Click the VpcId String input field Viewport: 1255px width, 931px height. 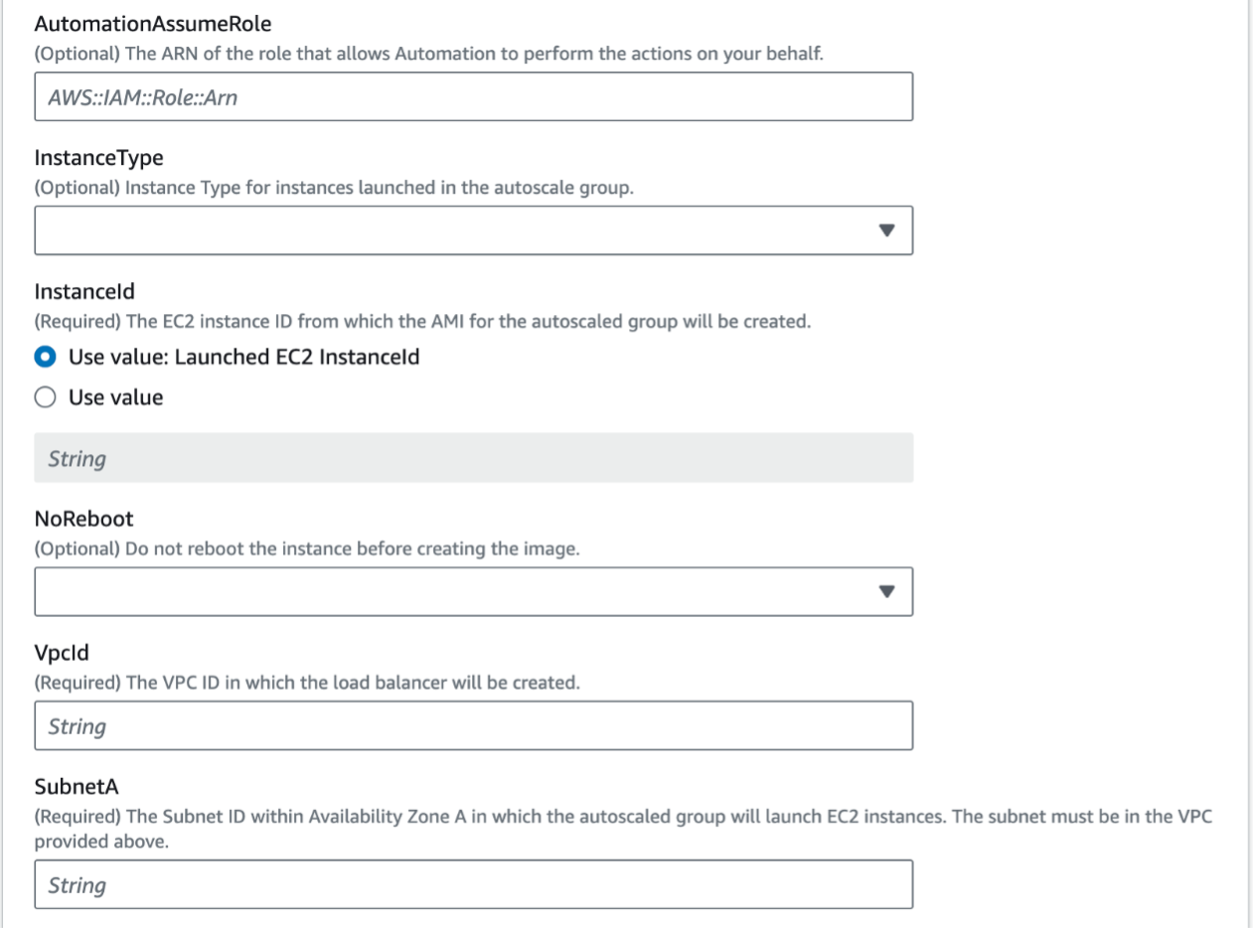pos(473,726)
